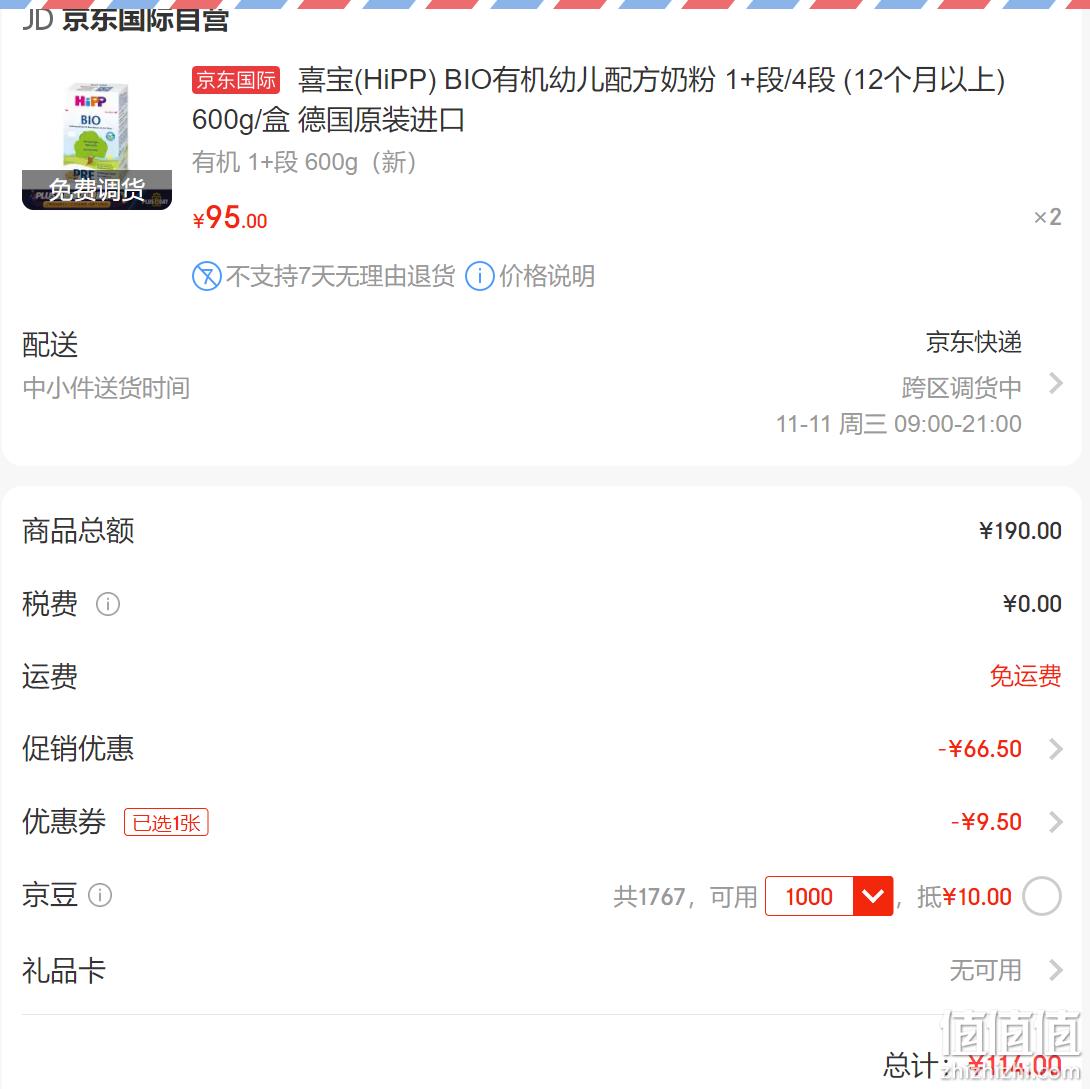
Task: Expand the delivery time options chevron
Action: [1055, 383]
